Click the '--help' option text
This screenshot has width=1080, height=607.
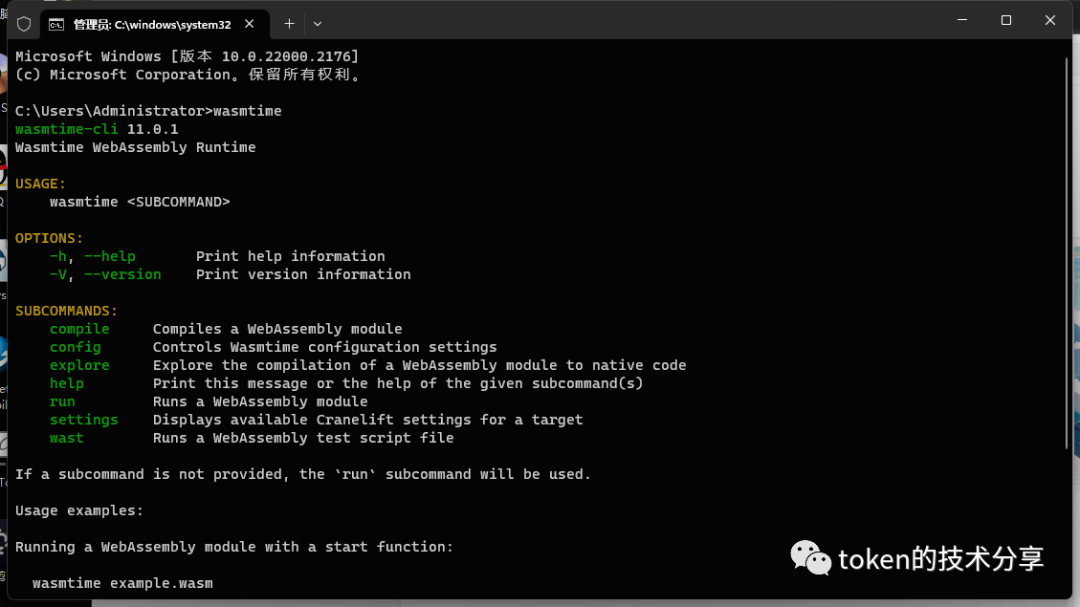tap(110, 256)
